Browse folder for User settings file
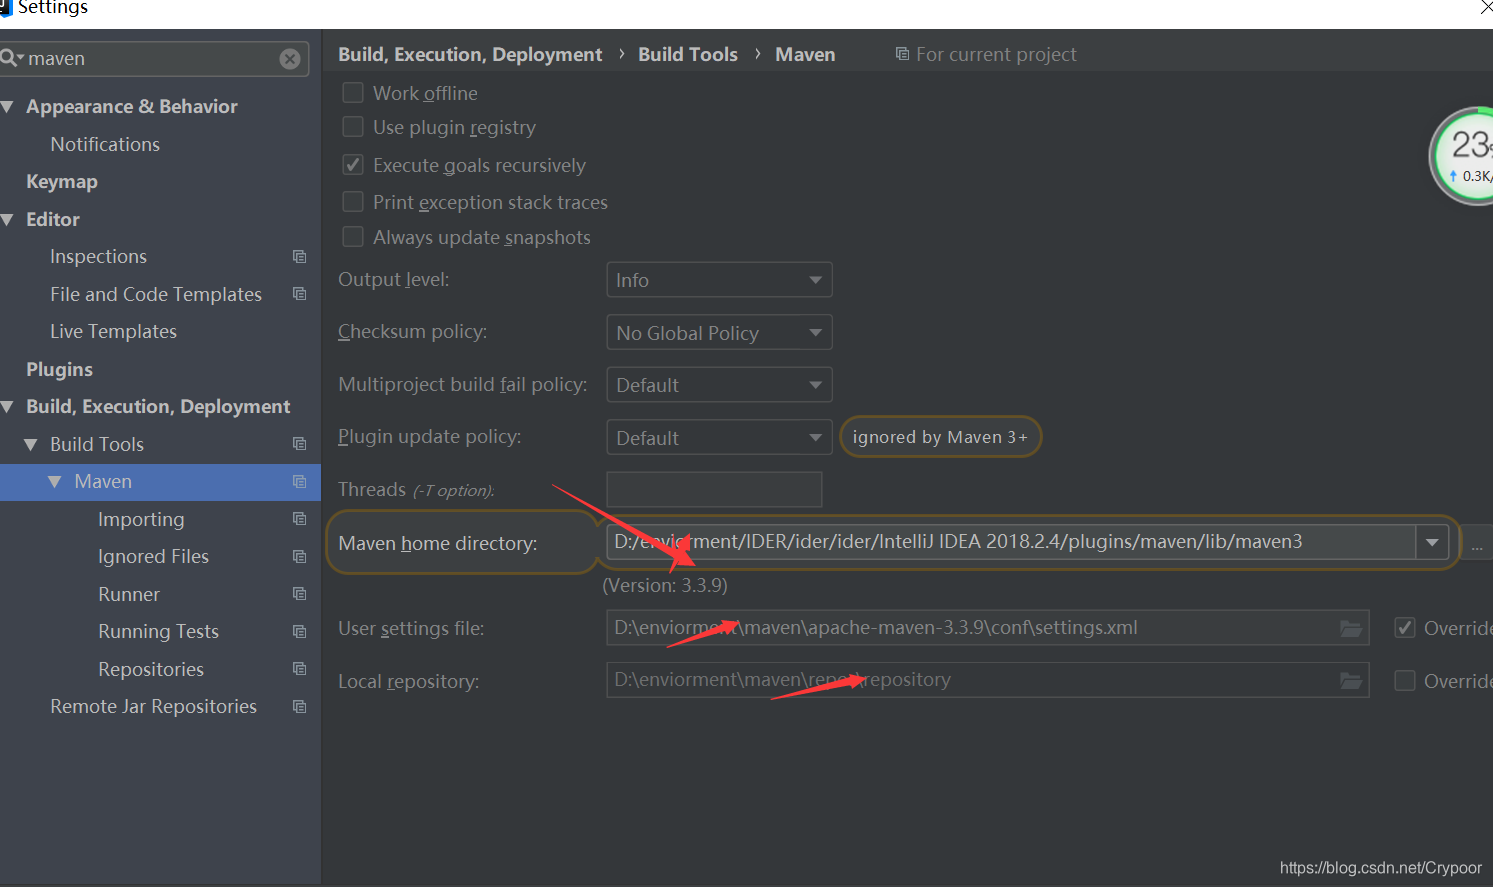The image size is (1493, 887). pyautogui.click(x=1351, y=628)
